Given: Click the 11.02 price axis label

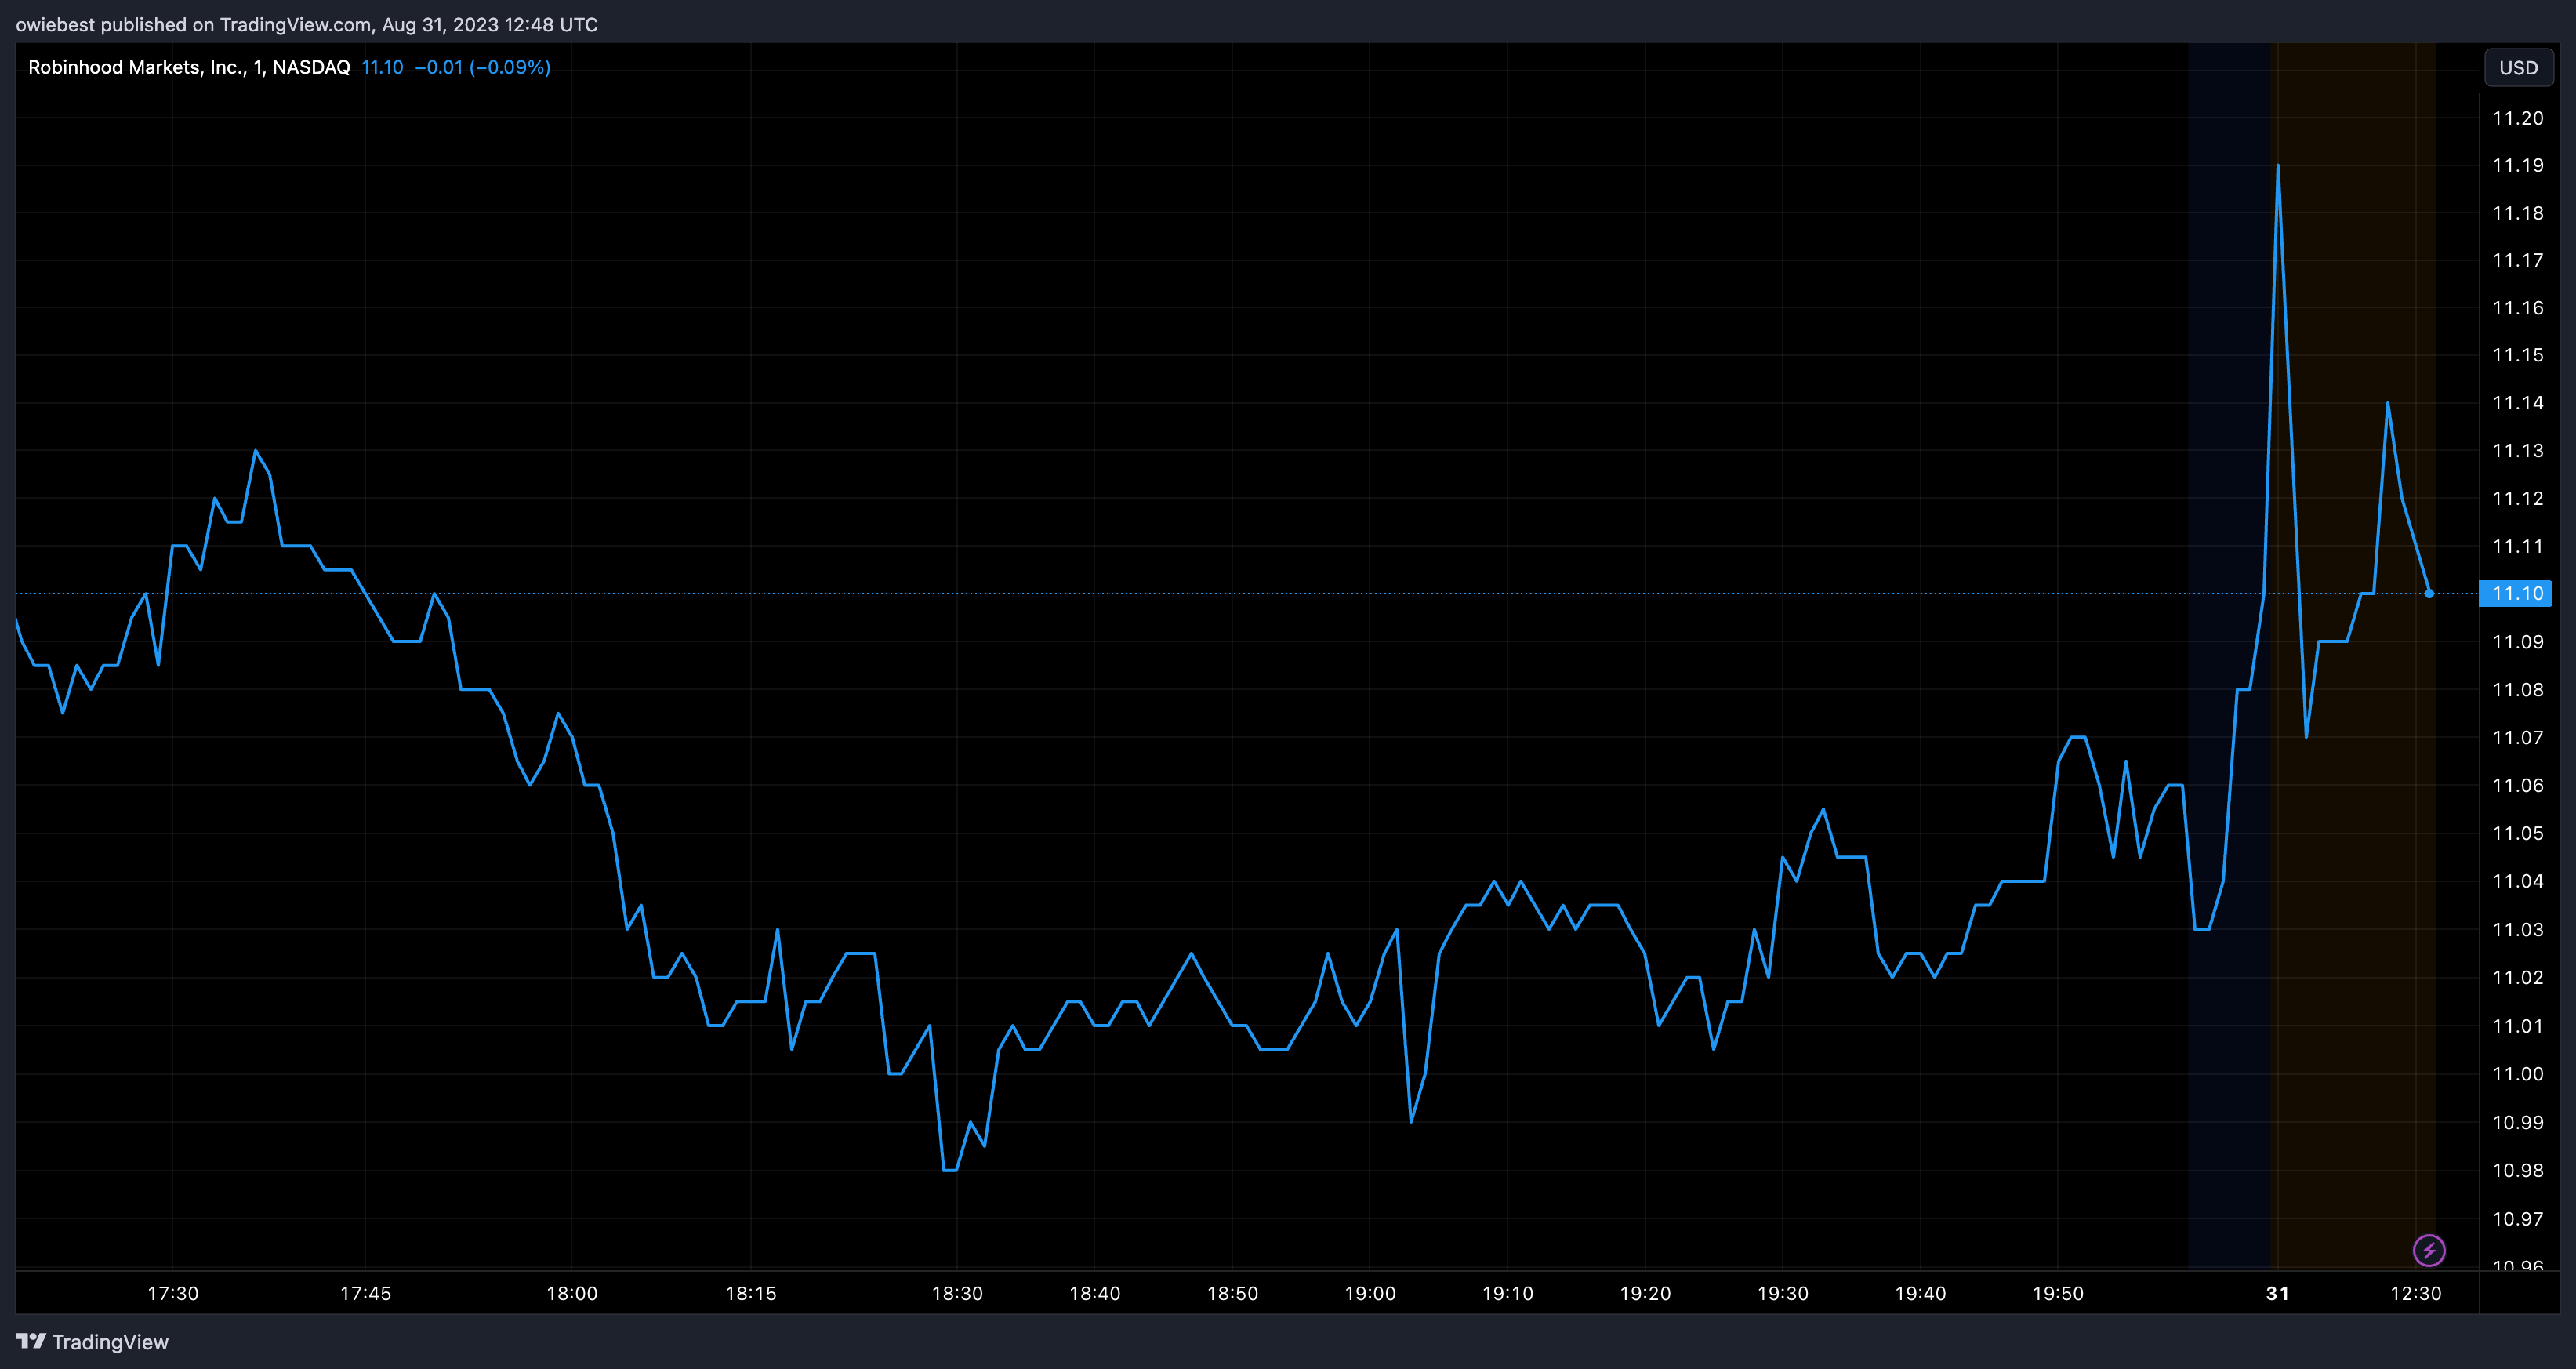Looking at the screenshot, I should point(2518,978).
